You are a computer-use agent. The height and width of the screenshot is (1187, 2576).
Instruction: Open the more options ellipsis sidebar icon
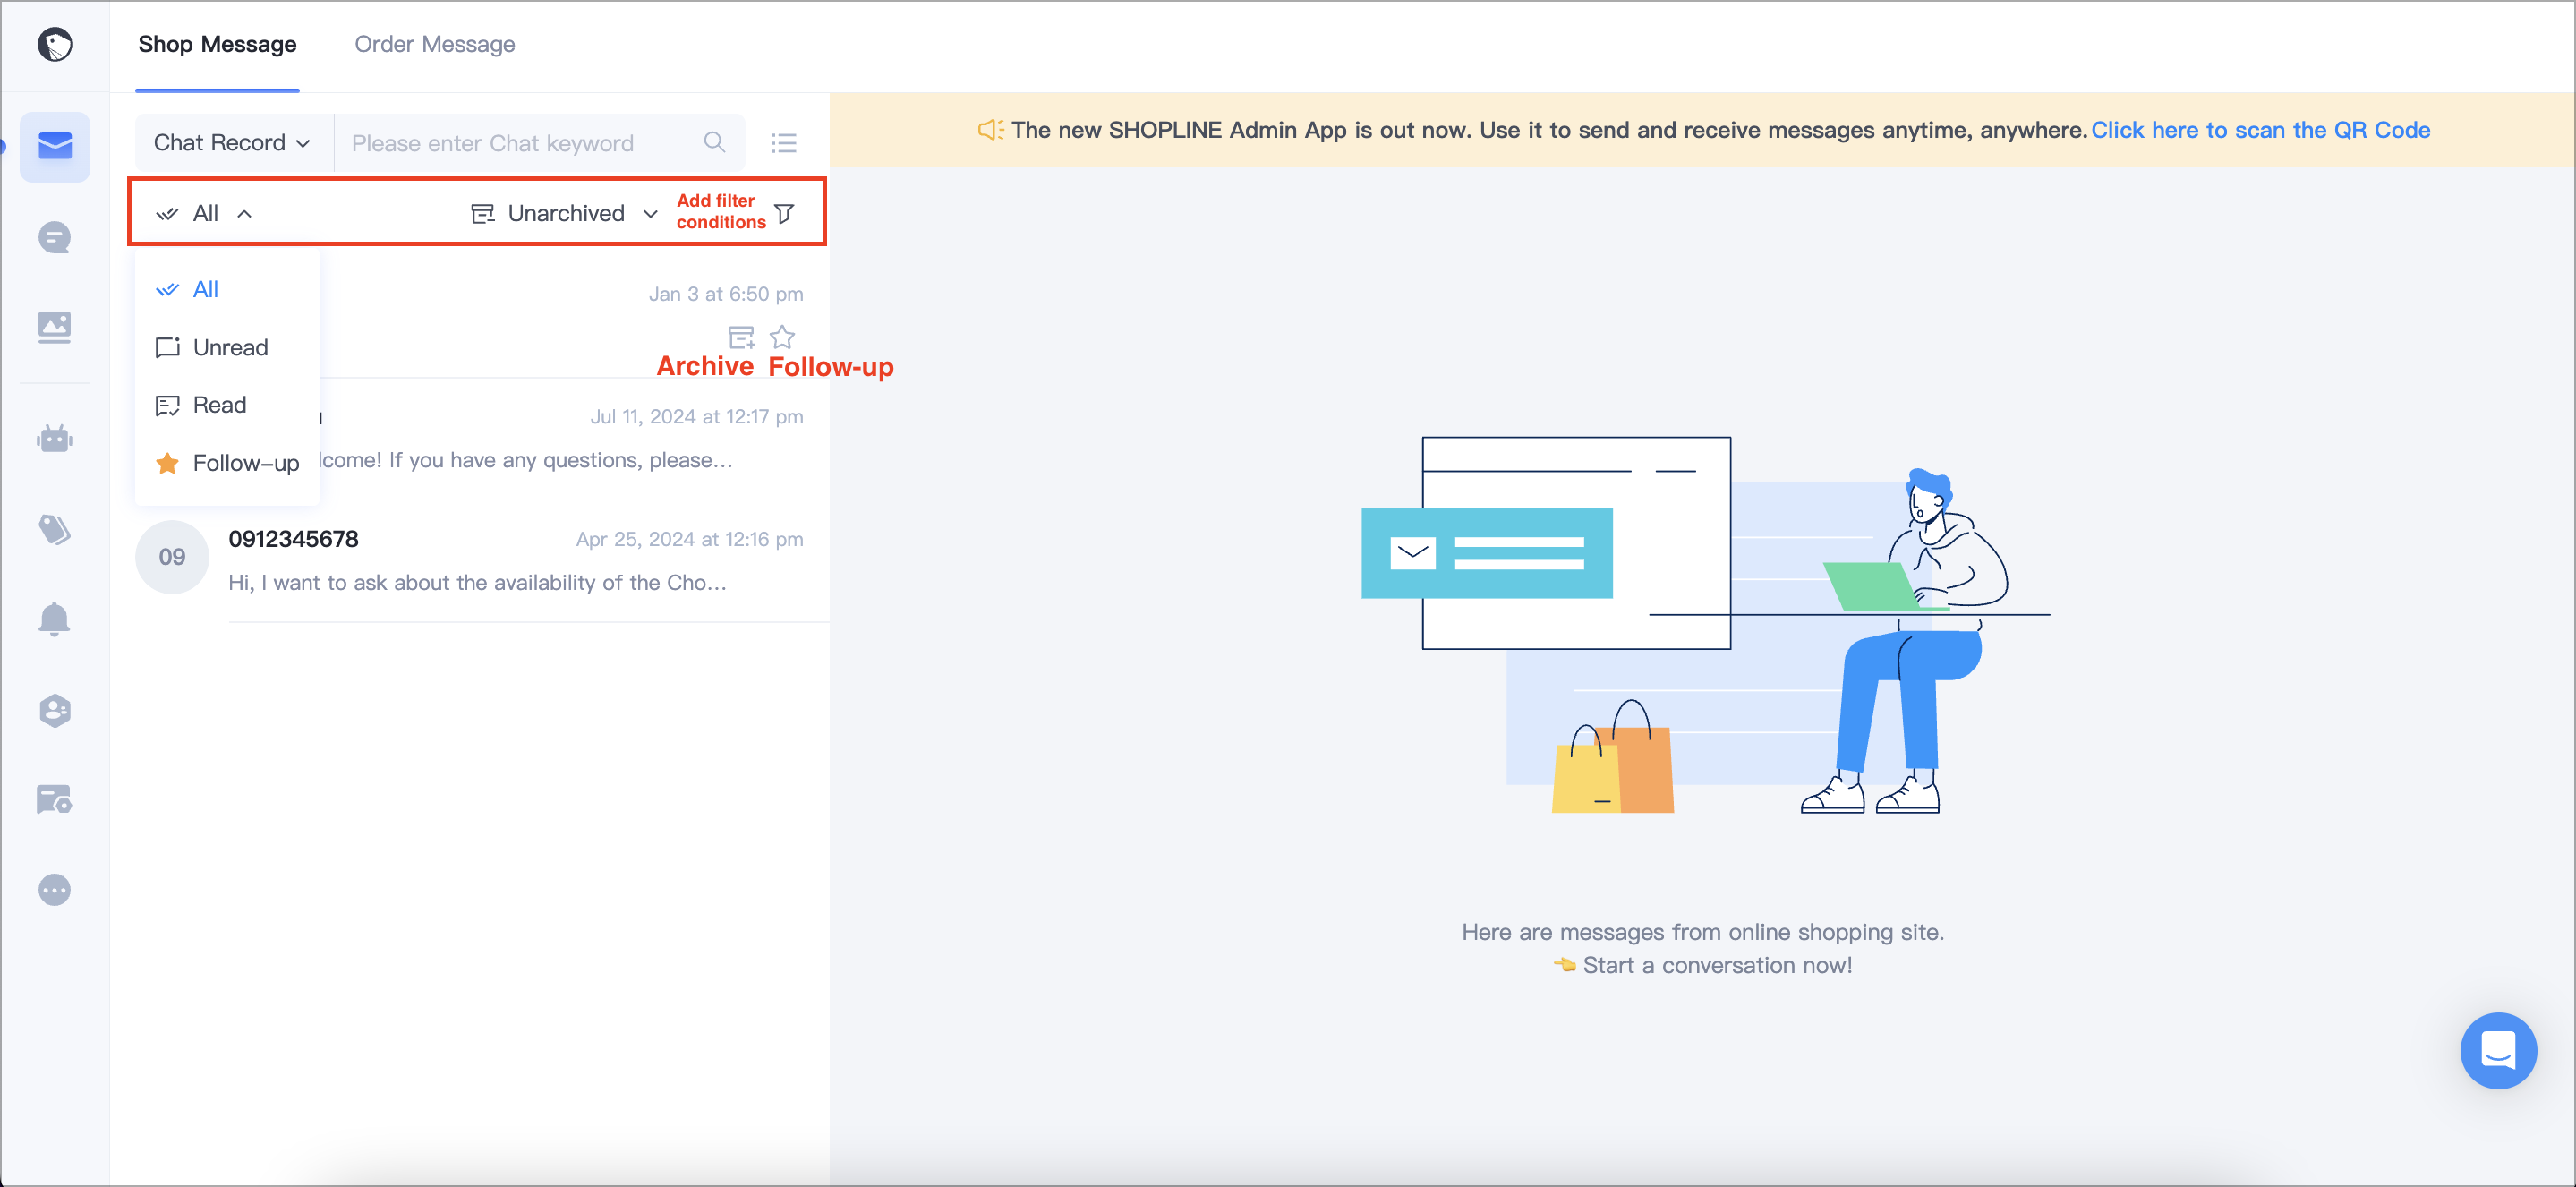tap(55, 890)
